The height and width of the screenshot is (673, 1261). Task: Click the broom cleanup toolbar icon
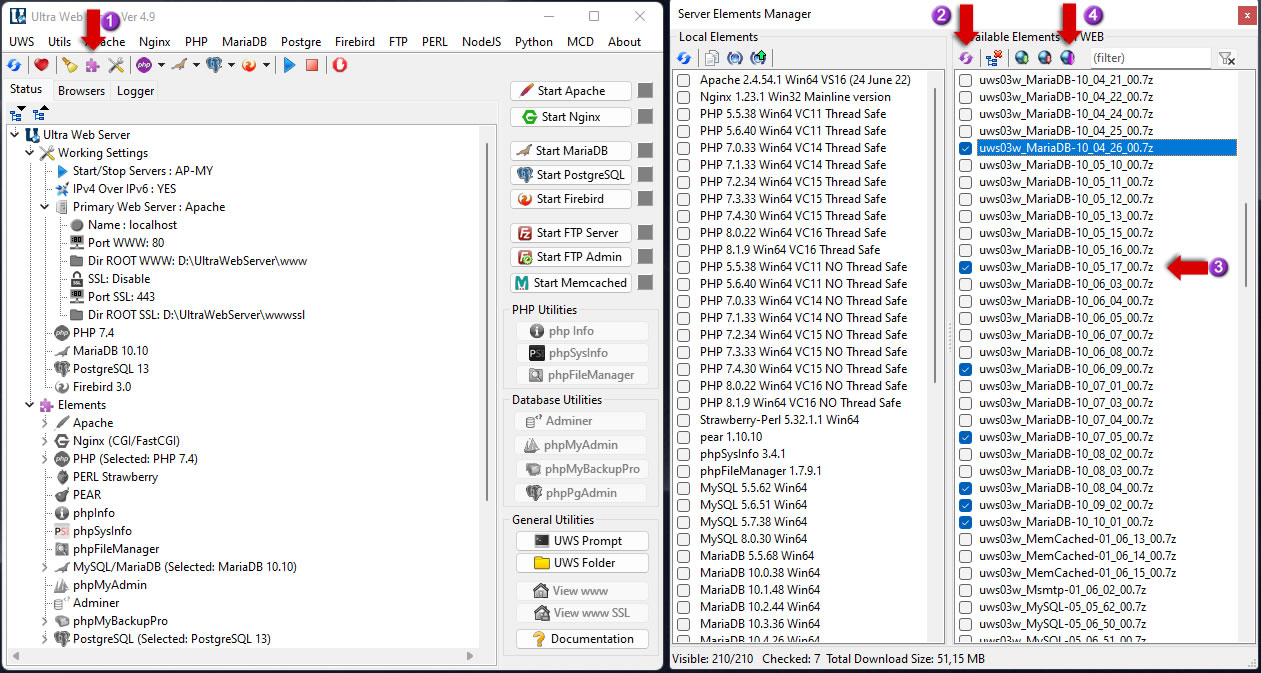[x=69, y=65]
